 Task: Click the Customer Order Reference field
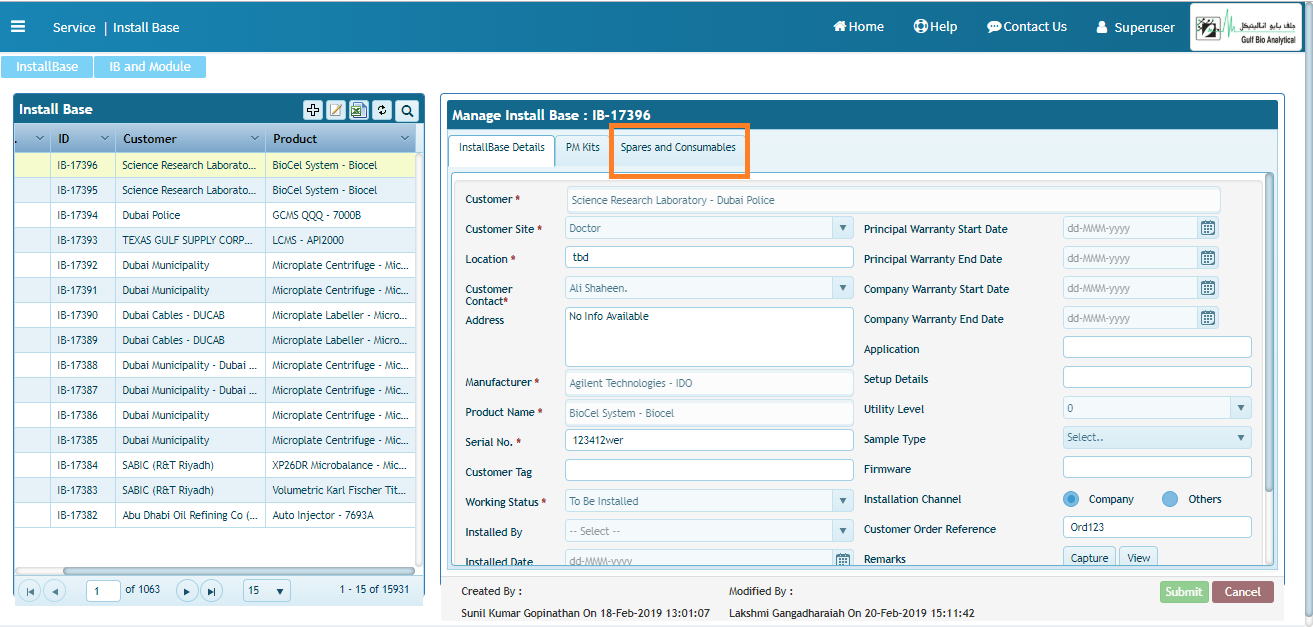point(1157,528)
